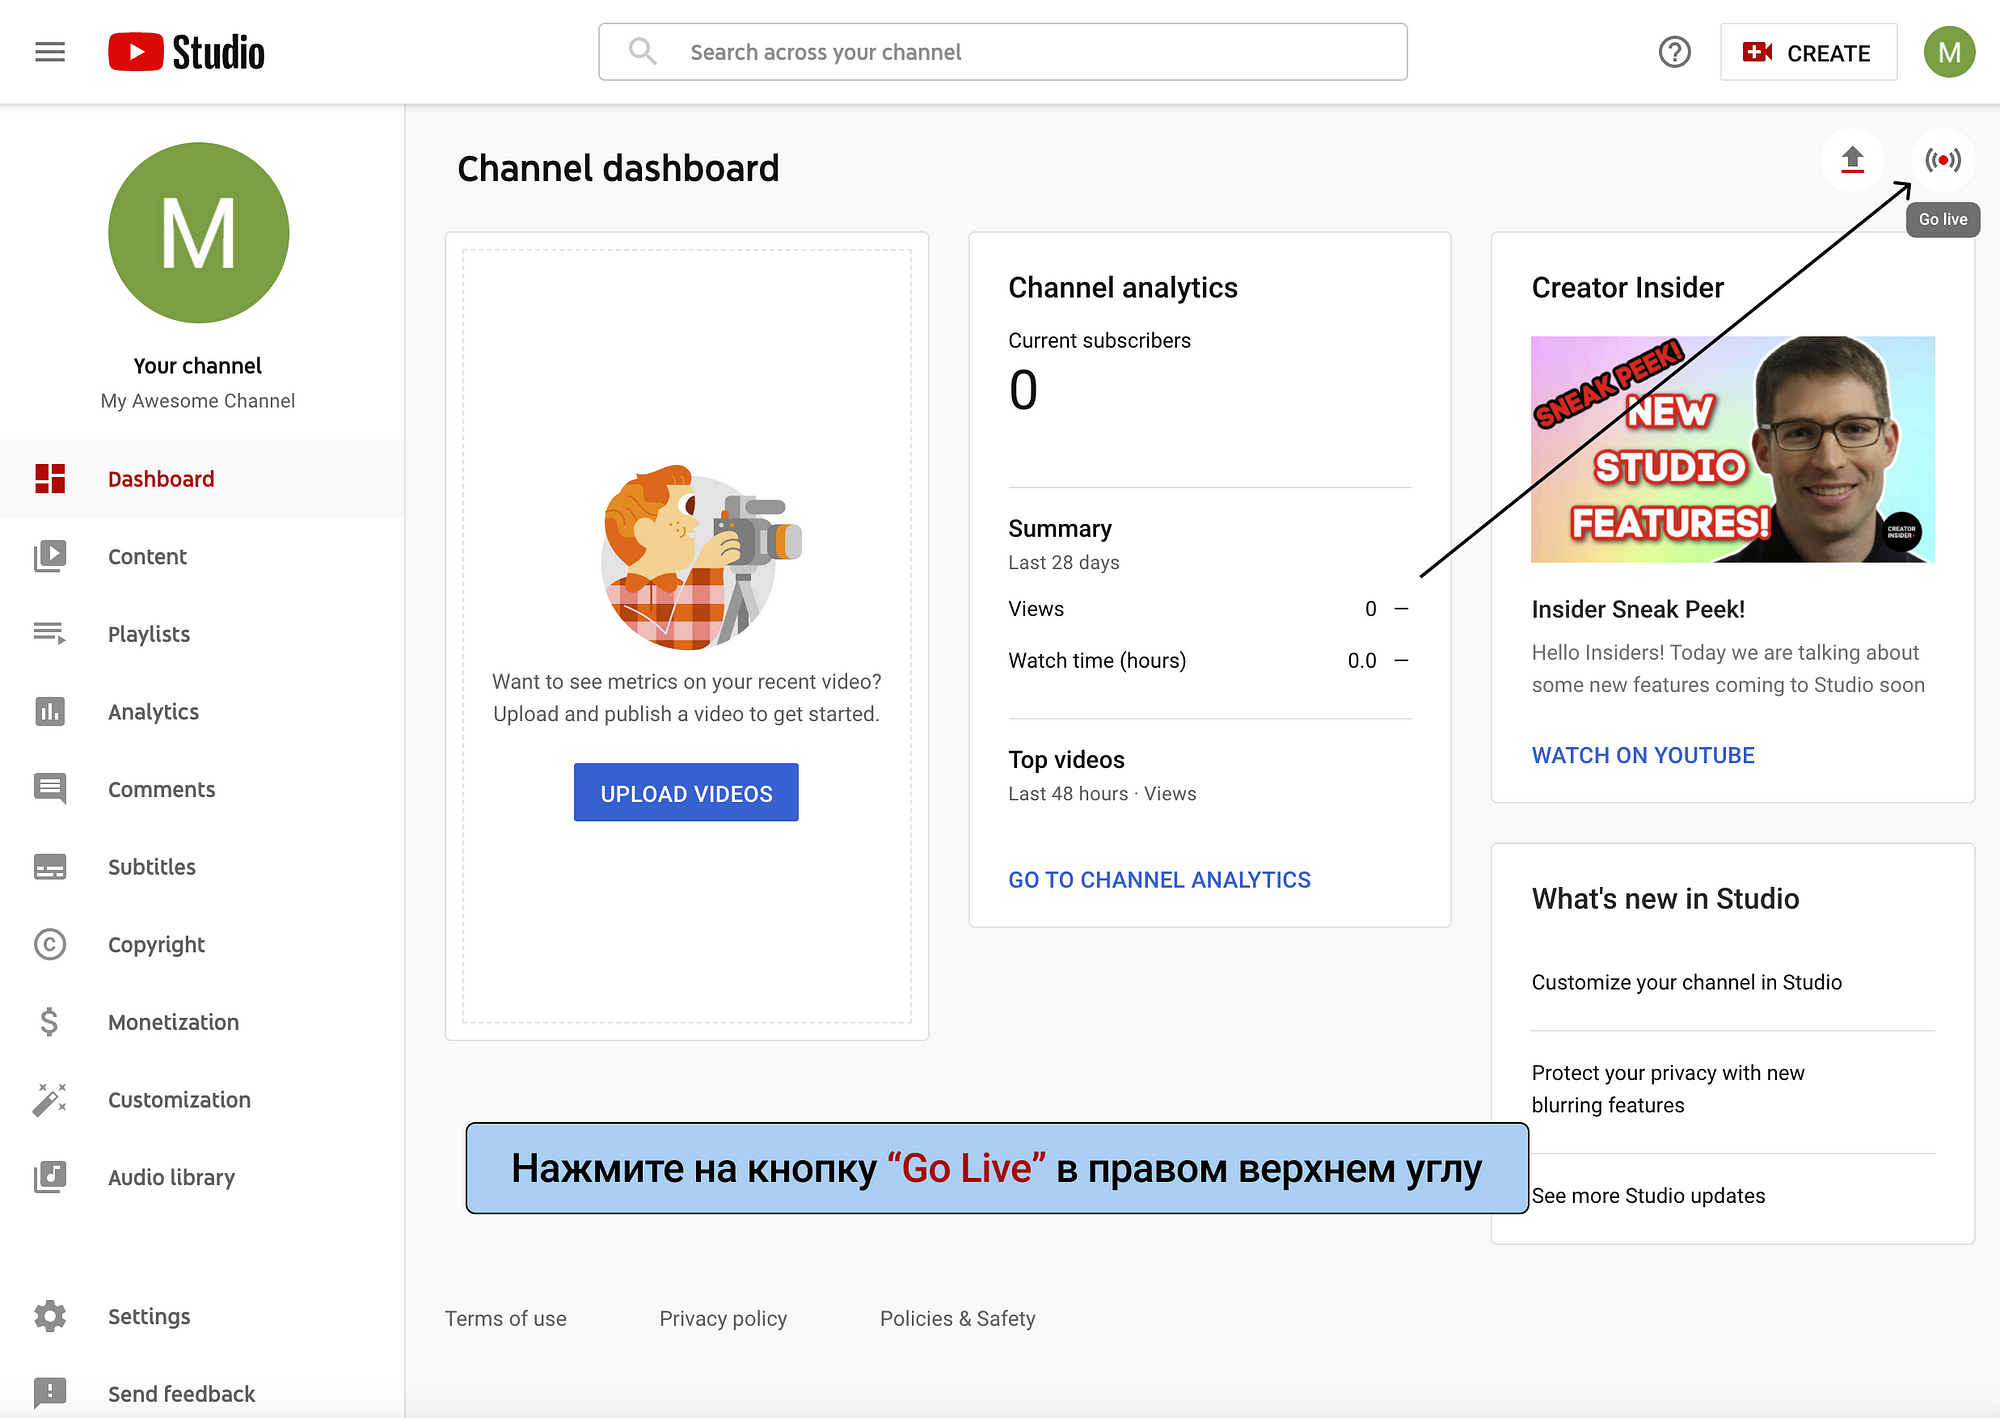Screen dimensions: 2000x1418
Task: Click the My Awesome Channel name
Action: coord(198,401)
